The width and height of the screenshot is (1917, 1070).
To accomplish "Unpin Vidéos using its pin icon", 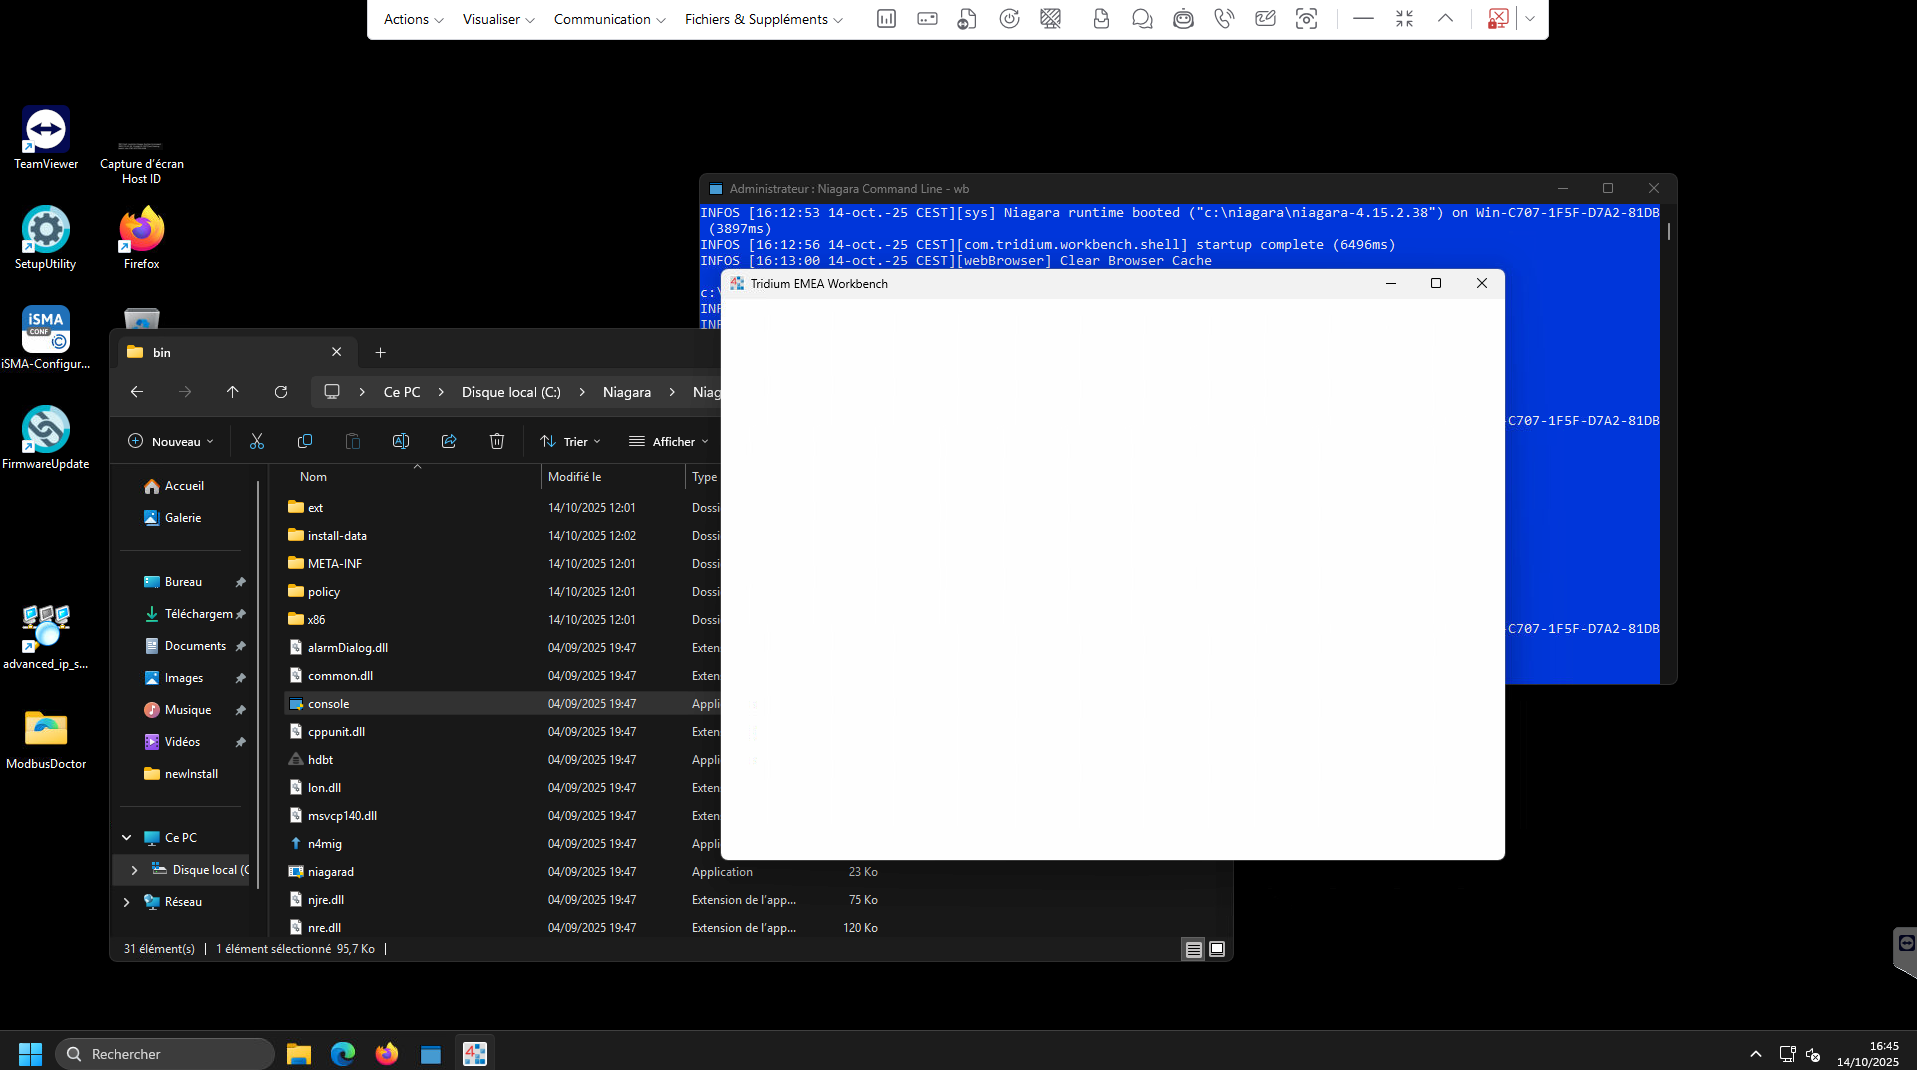I will (x=240, y=742).
